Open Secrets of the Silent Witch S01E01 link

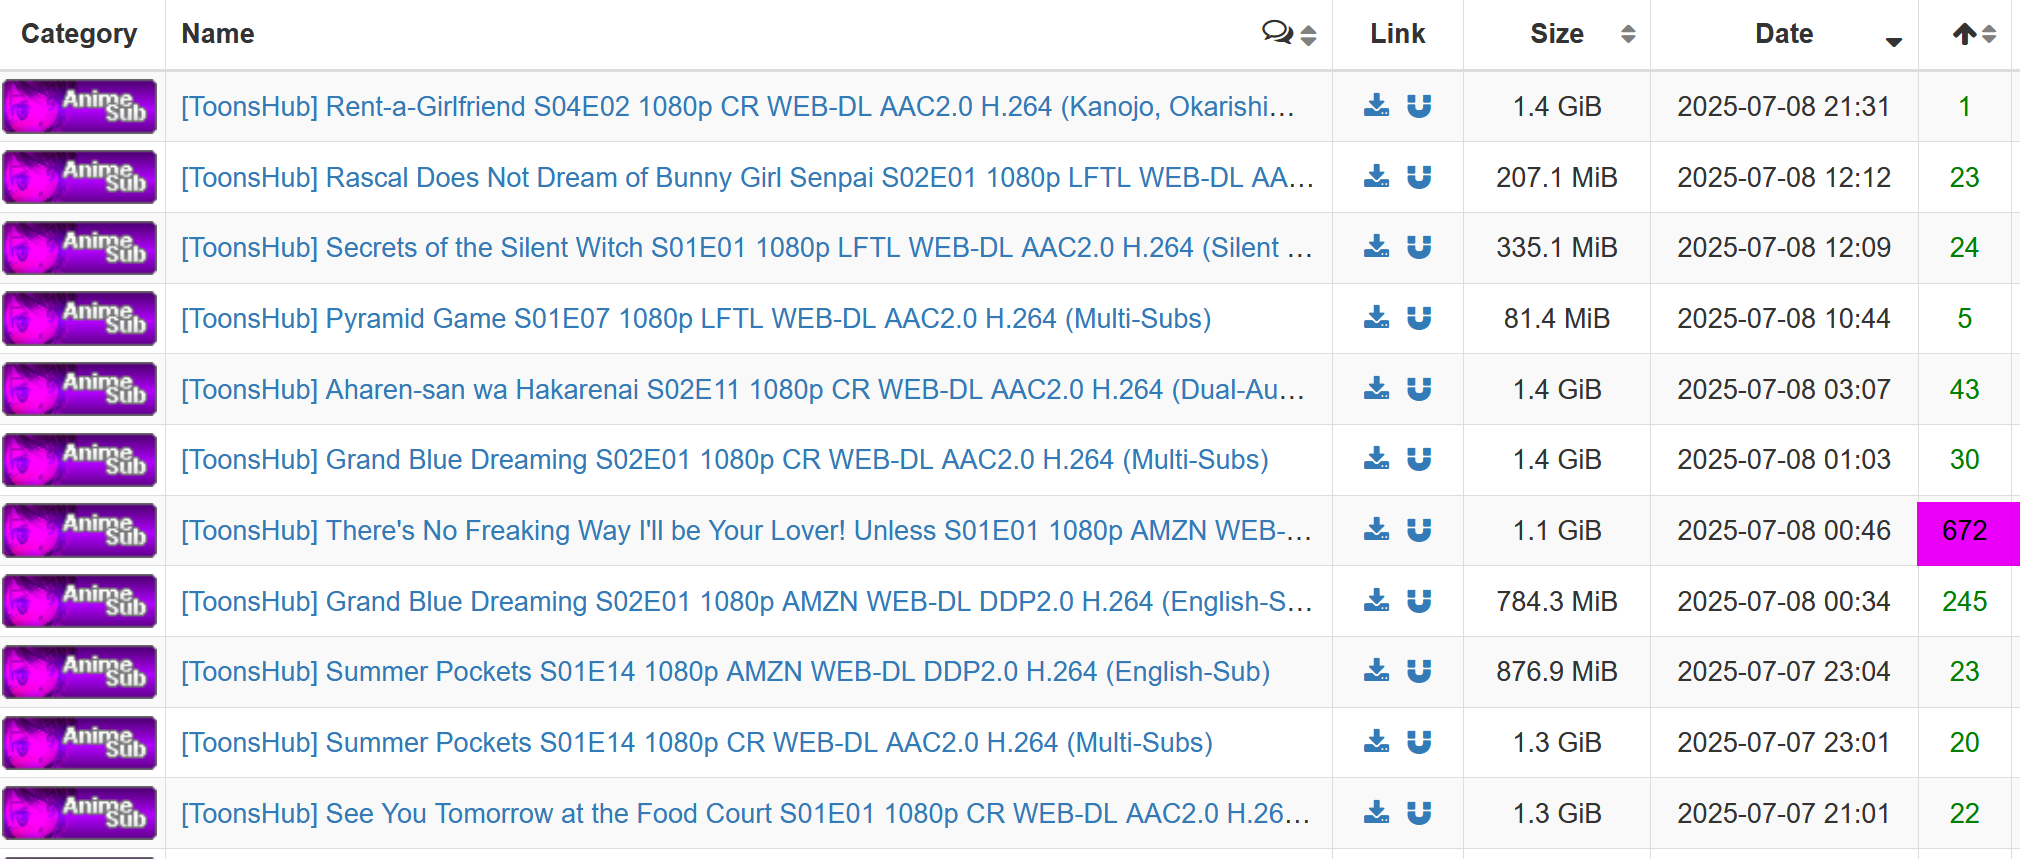747,247
